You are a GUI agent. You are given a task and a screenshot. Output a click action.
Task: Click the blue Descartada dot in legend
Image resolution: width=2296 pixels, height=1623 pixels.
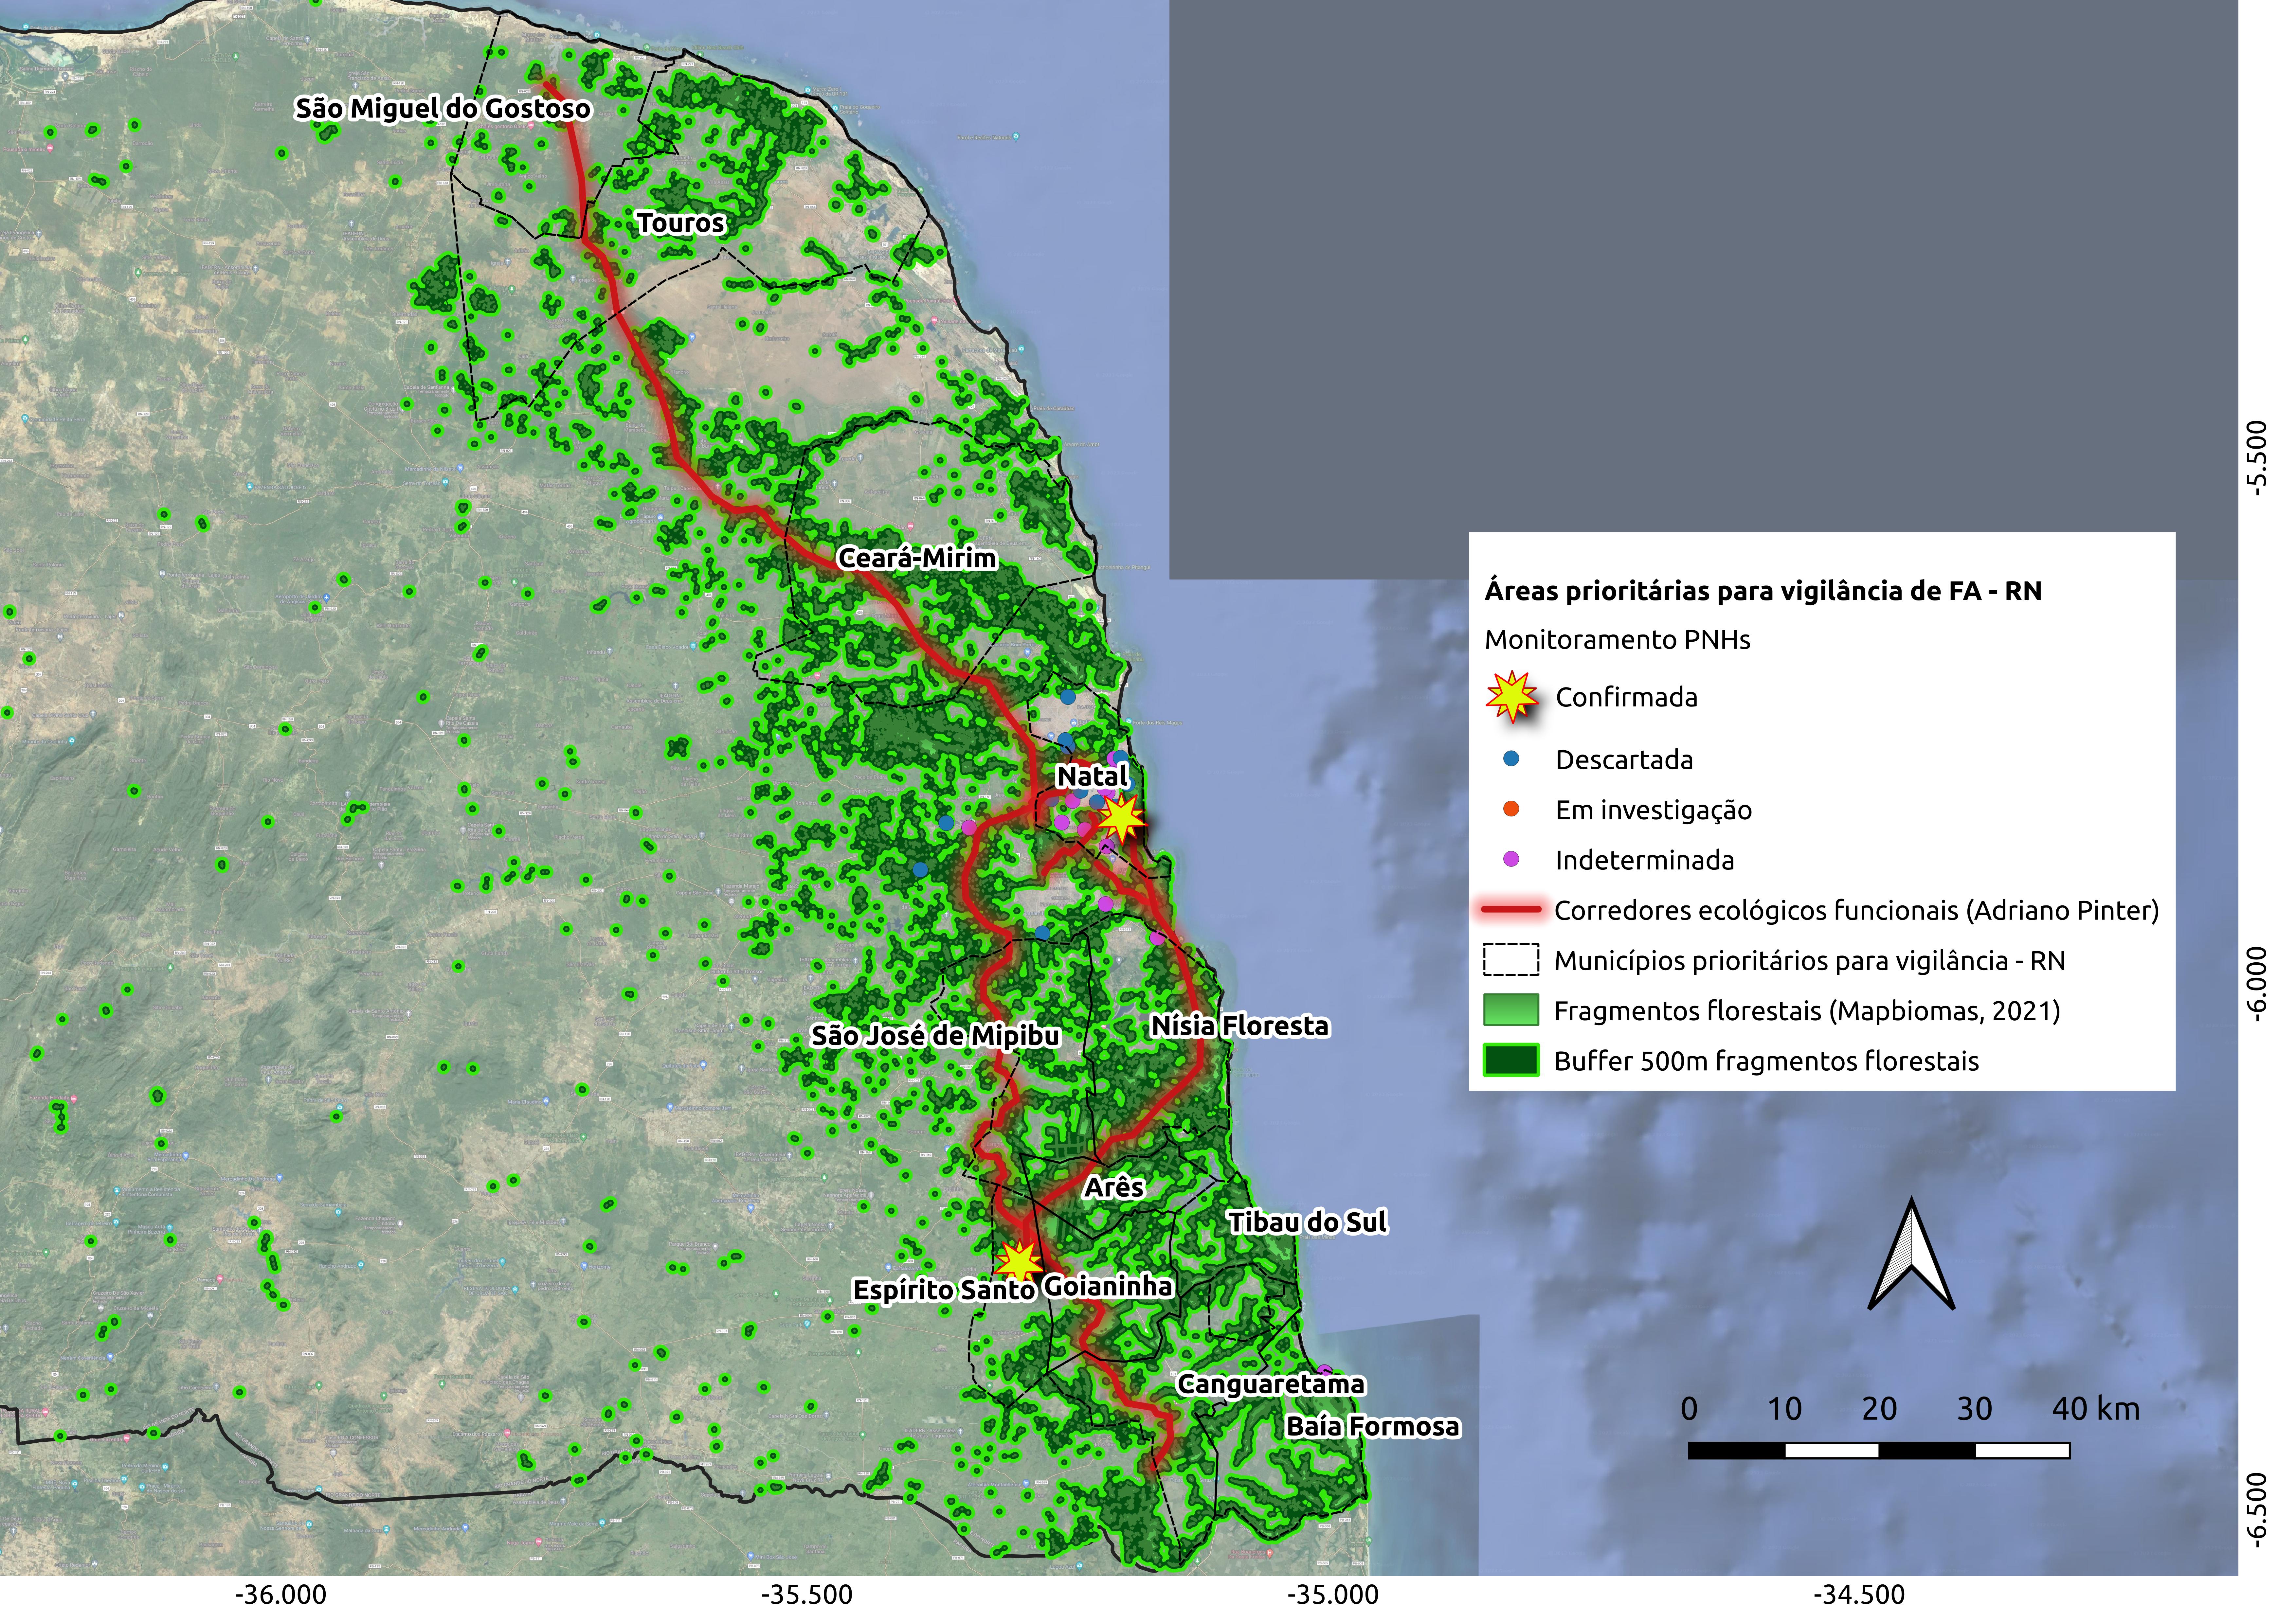[1511, 759]
